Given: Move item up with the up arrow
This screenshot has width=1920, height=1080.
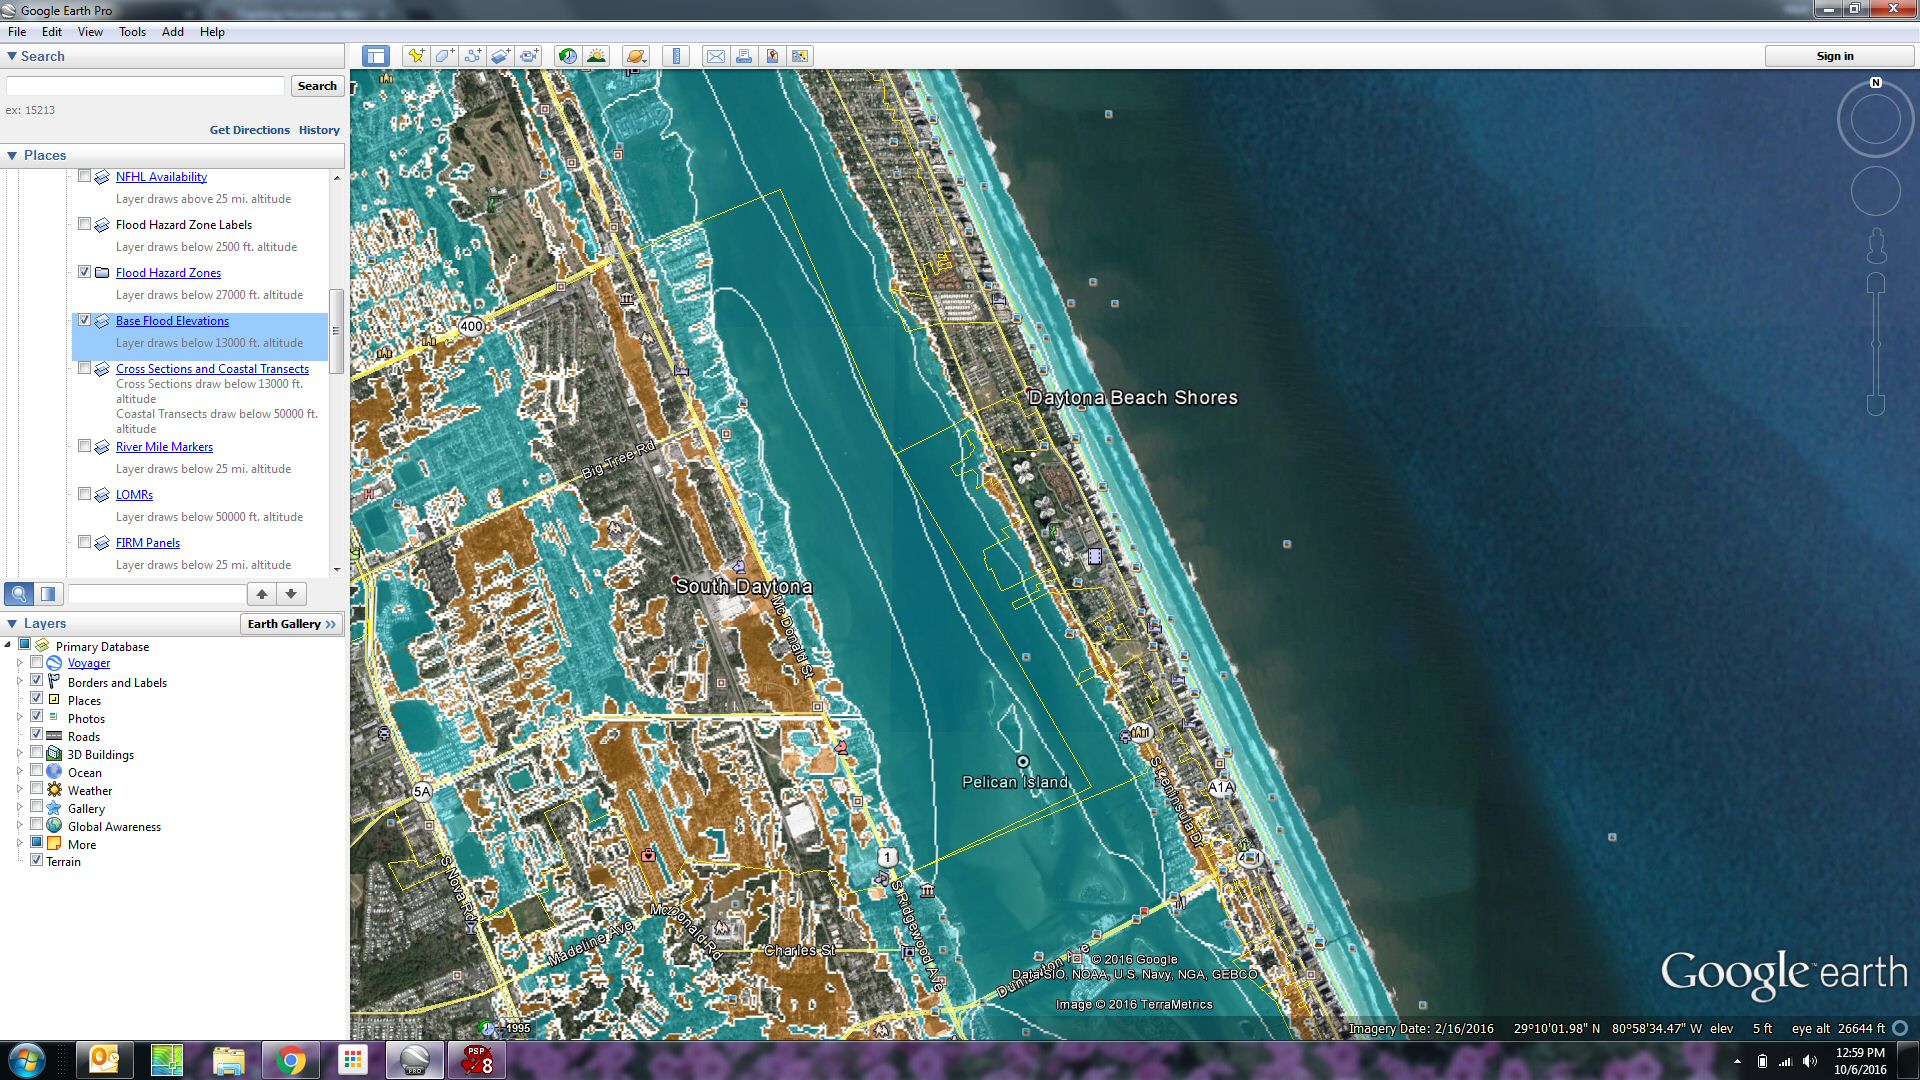Looking at the screenshot, I should [x=262, y=594].
